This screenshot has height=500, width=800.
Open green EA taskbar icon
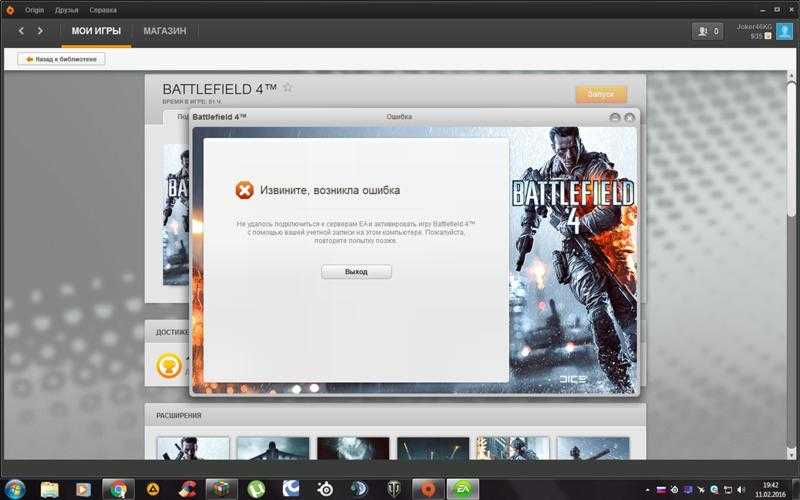463,489
